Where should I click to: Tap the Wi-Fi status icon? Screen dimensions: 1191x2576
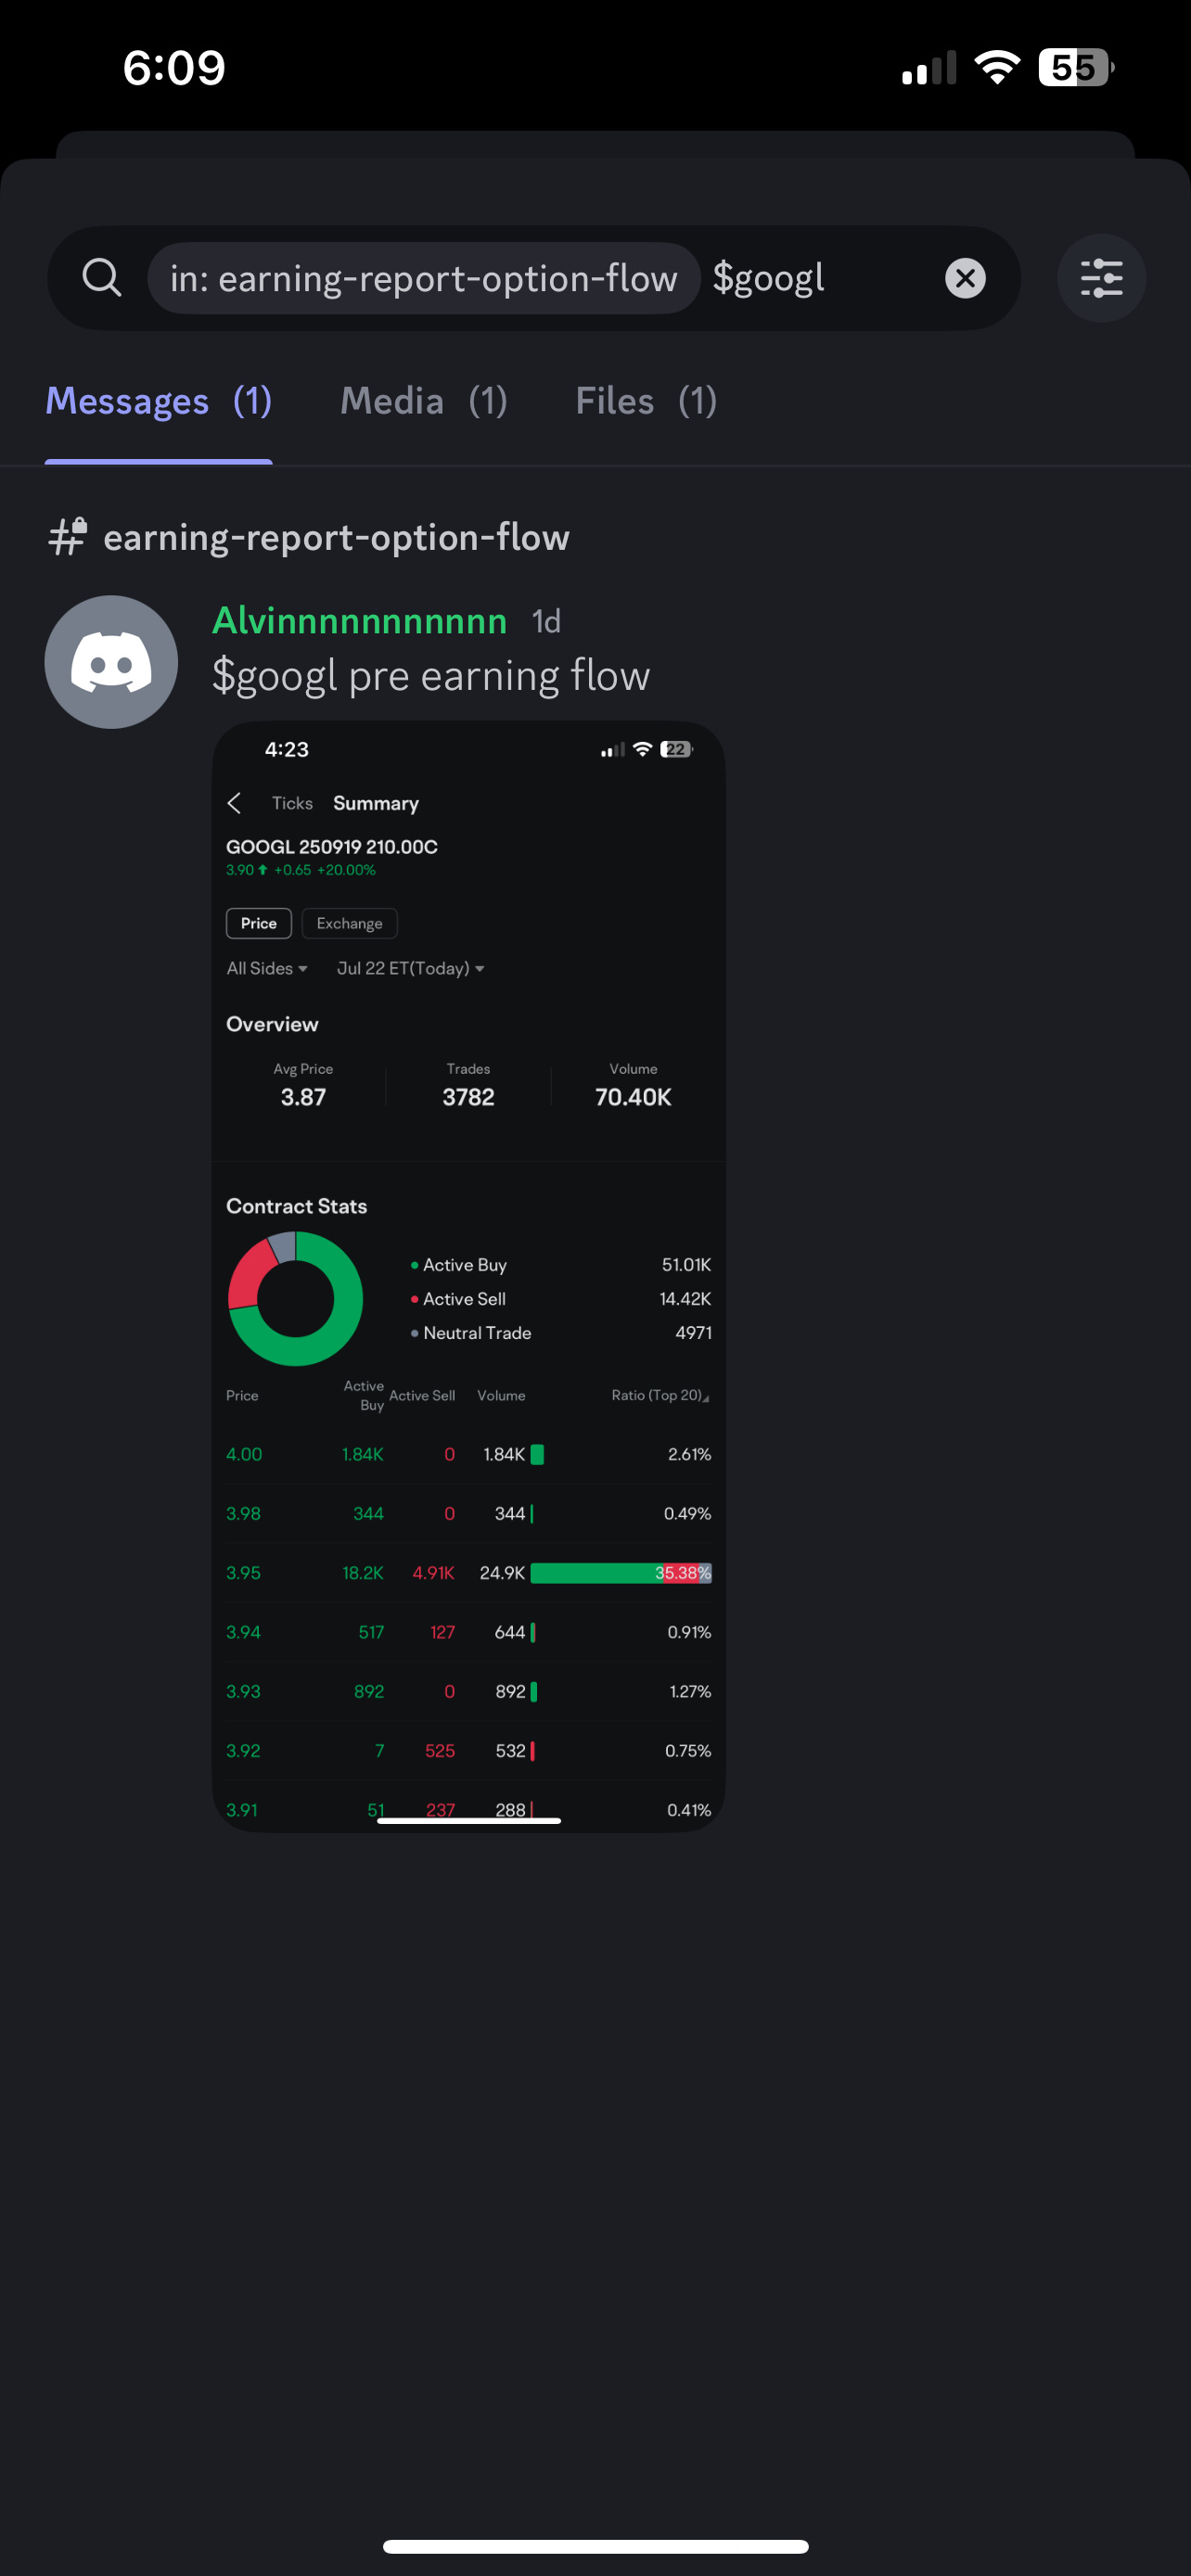pyautogui.click(x=997, y=68)
